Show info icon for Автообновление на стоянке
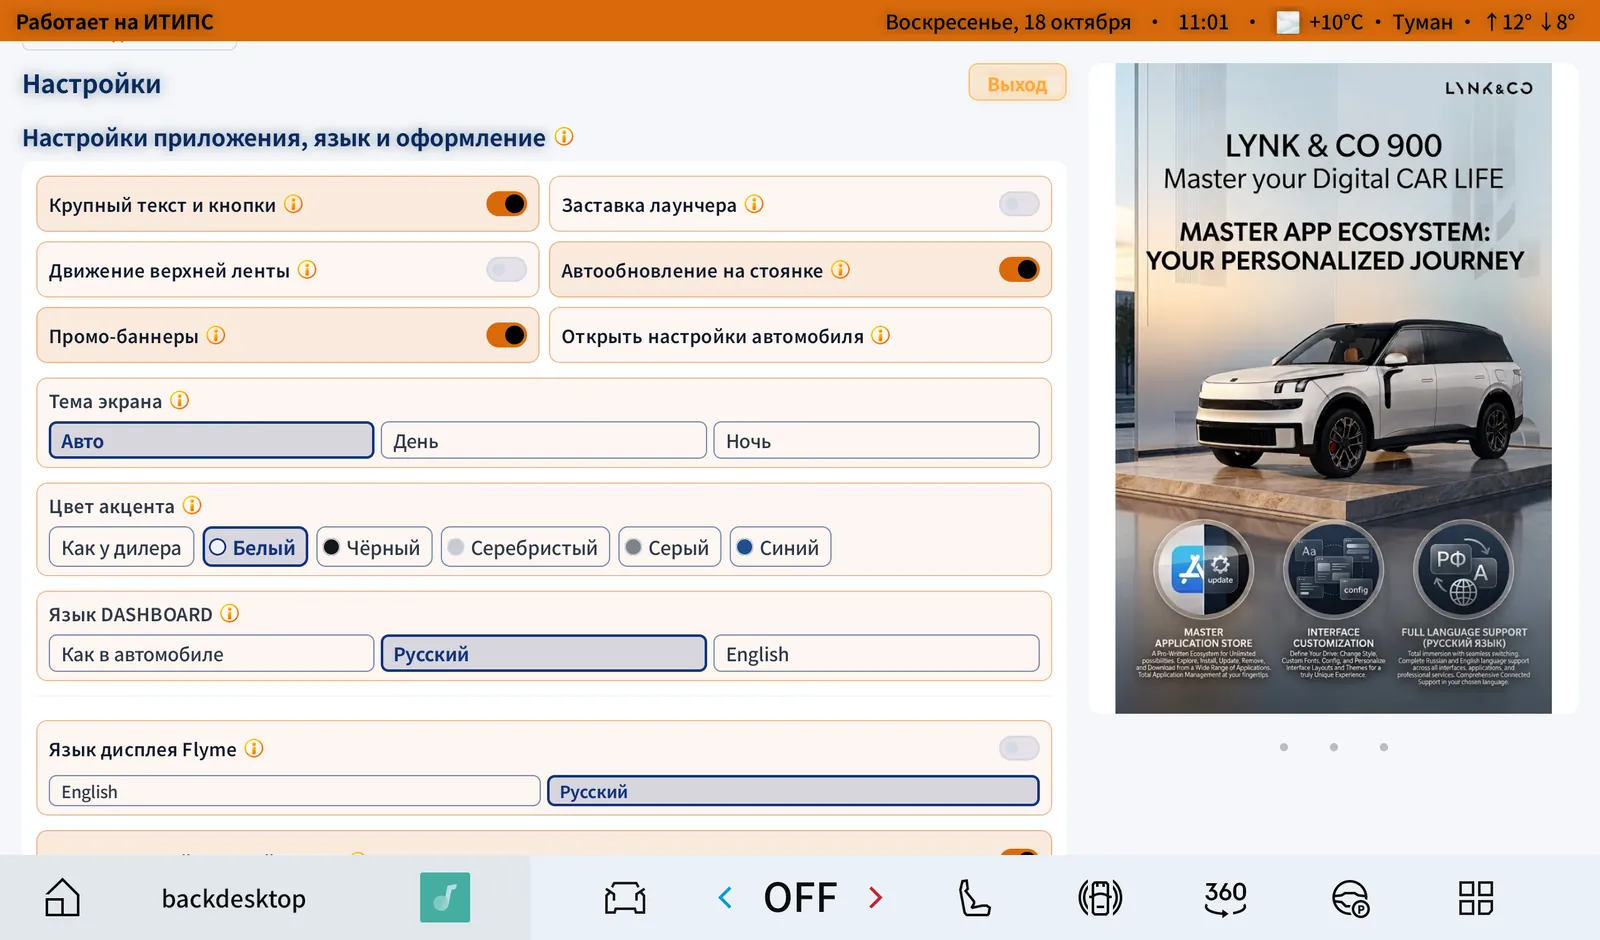 (x=840, y=270)
